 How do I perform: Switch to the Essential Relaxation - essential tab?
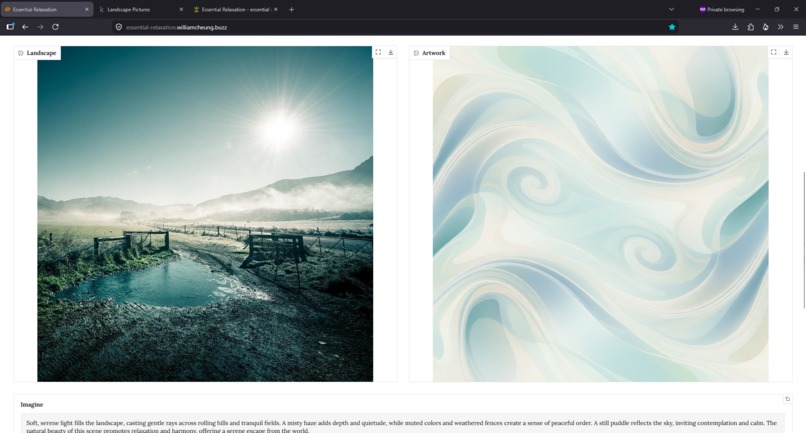click(235, 9)
